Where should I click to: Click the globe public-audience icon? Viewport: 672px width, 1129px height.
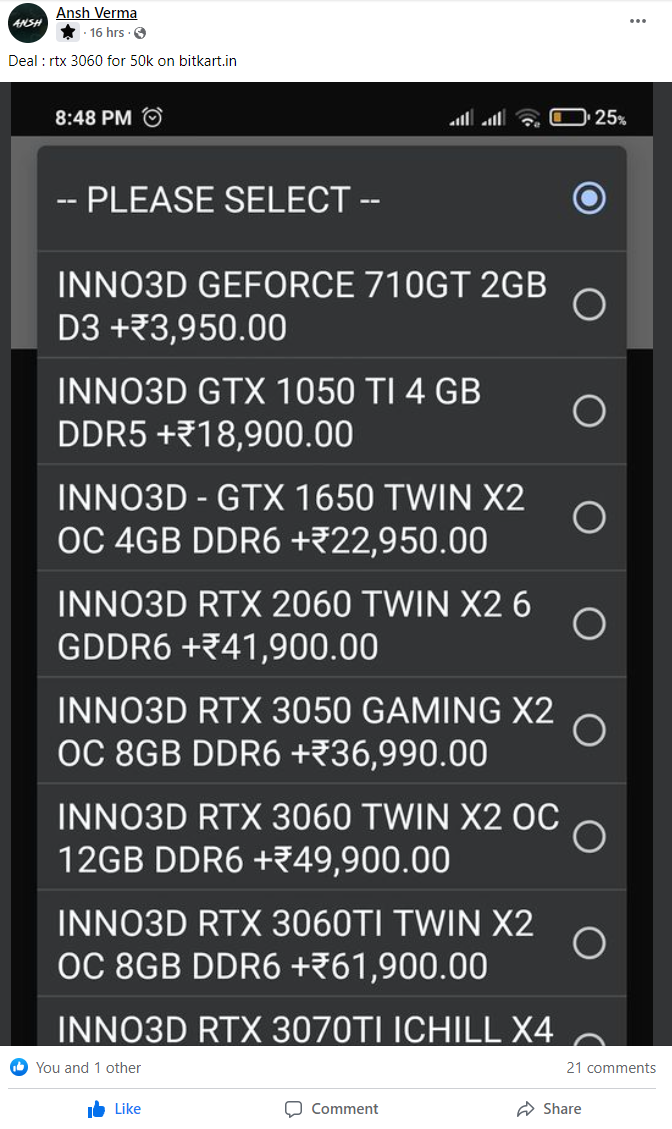pos(140,33)
